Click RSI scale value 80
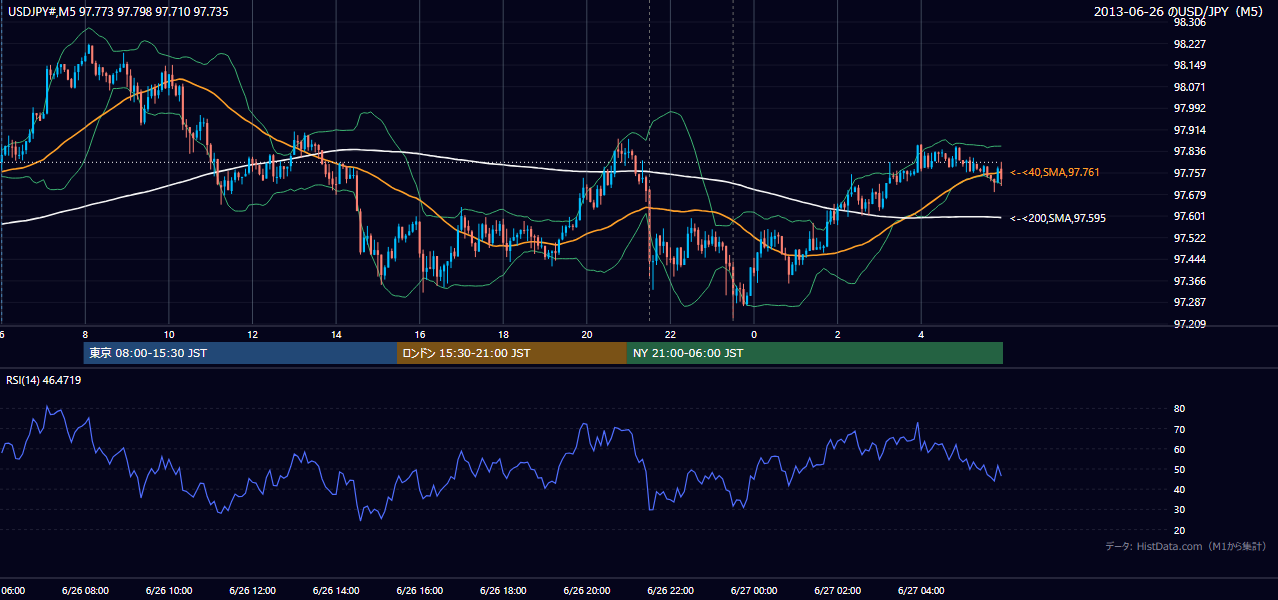The width and height of the screenshot is (1278, 600). coord(1180,409)
